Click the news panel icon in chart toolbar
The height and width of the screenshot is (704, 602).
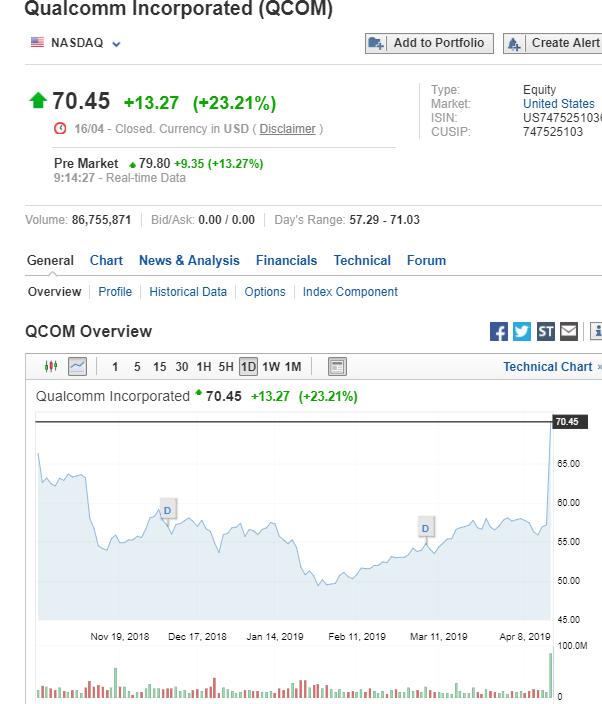click(337, 367)
